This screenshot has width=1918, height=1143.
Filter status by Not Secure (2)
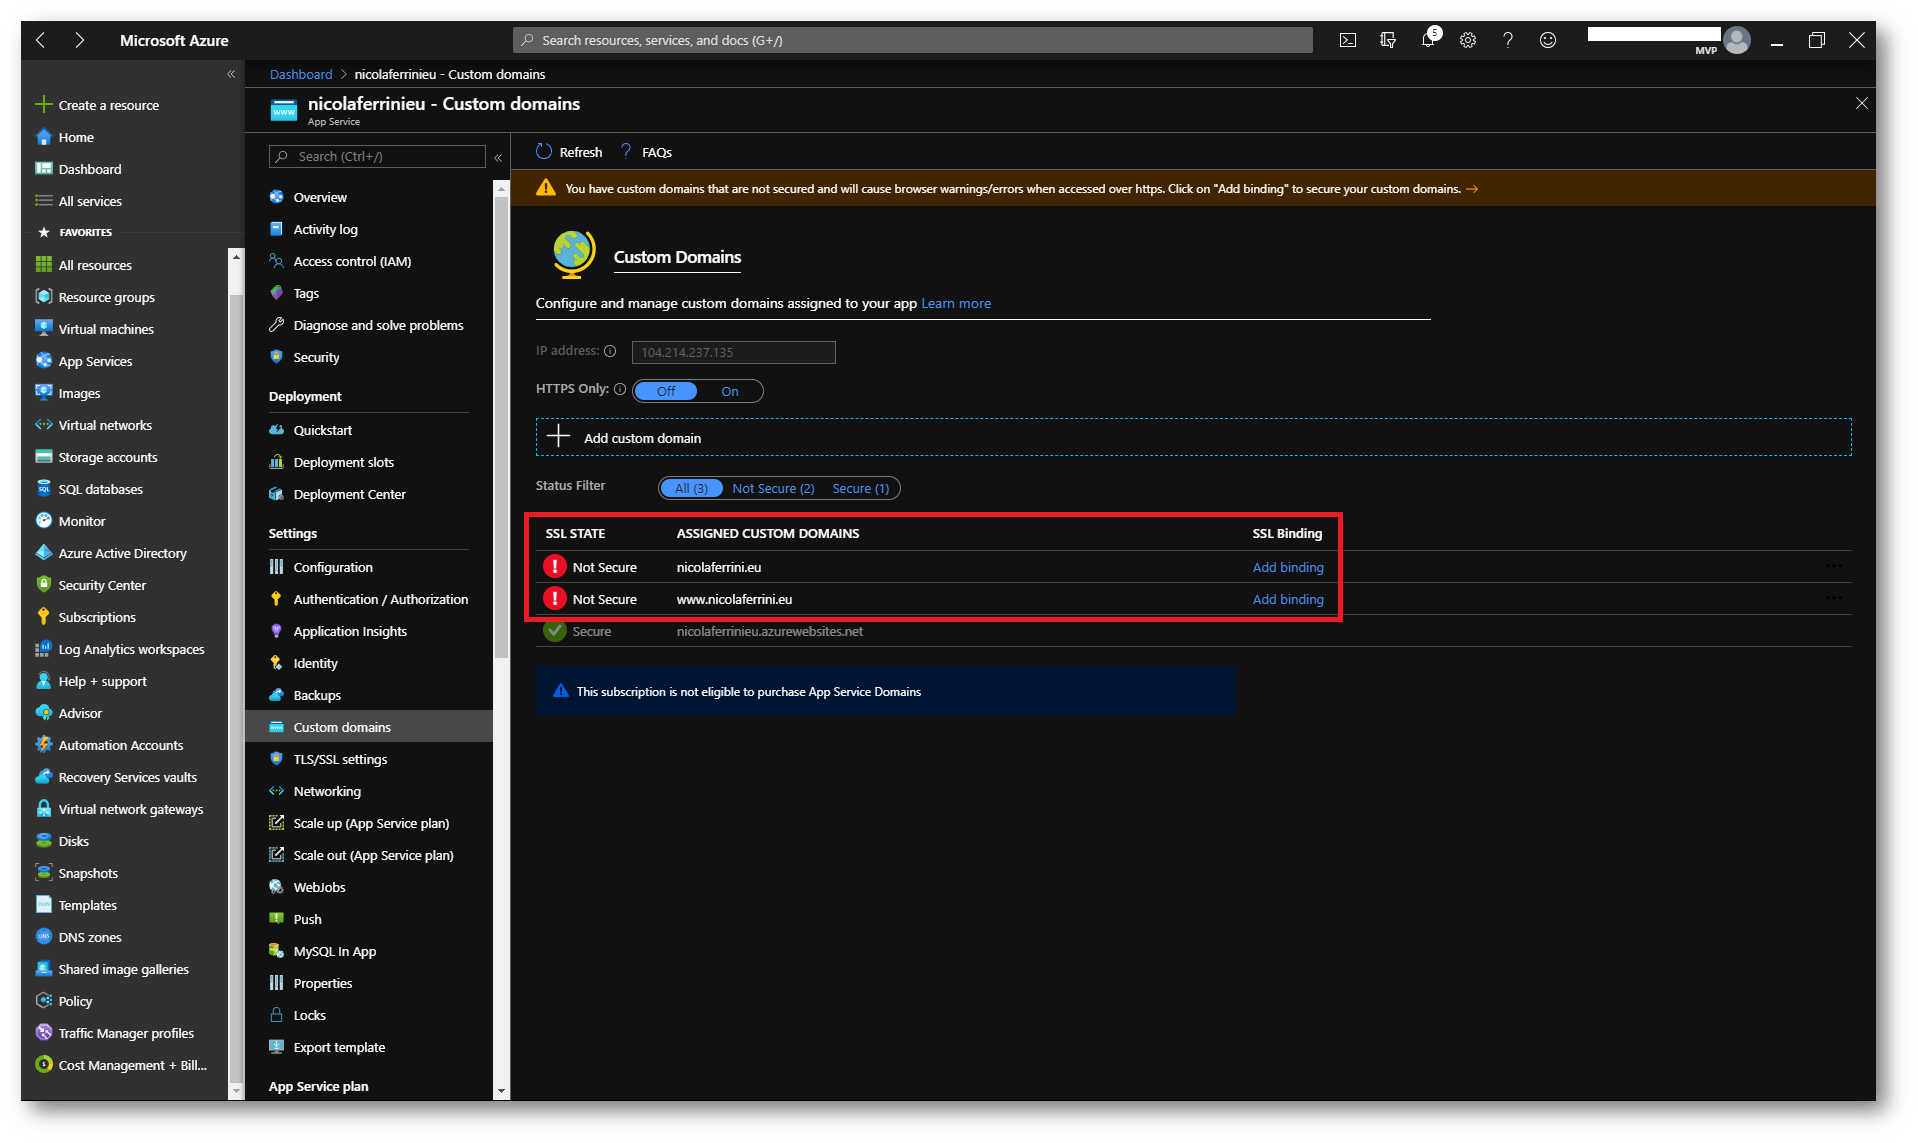[x=773, y=488]
